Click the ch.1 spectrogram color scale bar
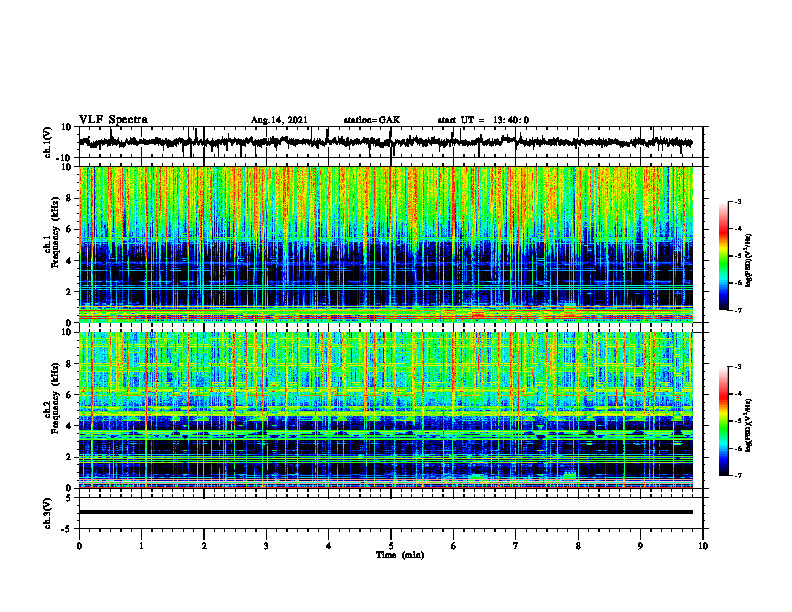Image resolution: width=792 pixels, height=612 pixels. (723, 256)
